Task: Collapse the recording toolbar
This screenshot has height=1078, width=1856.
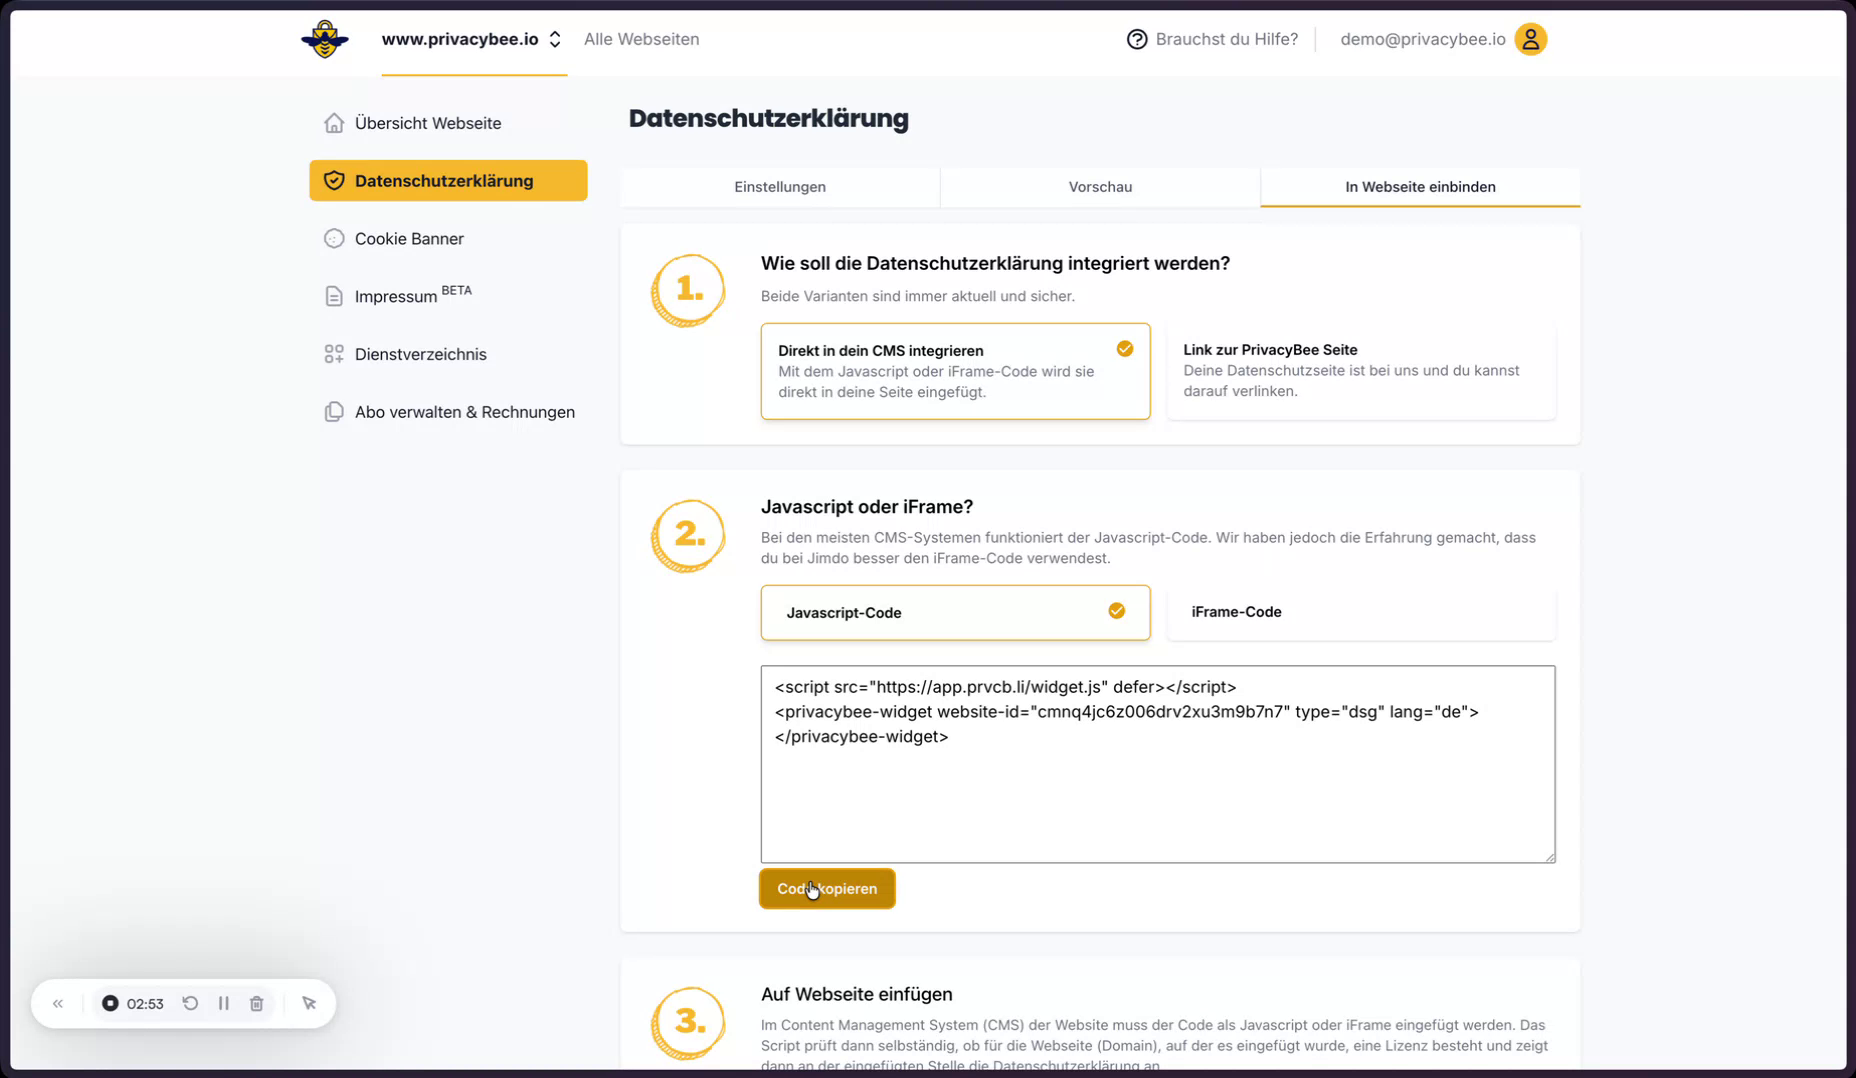Action: coord(58,1003)
